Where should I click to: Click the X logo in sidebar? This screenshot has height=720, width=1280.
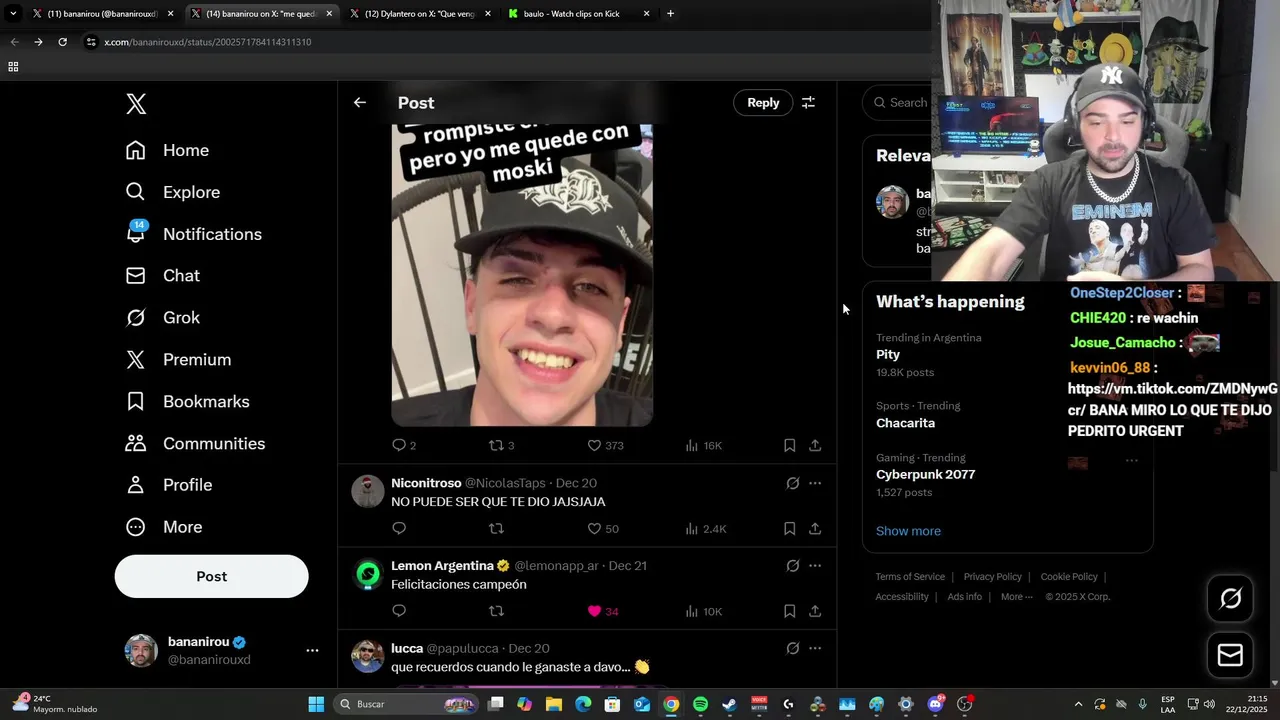click(x=136, y=103)
